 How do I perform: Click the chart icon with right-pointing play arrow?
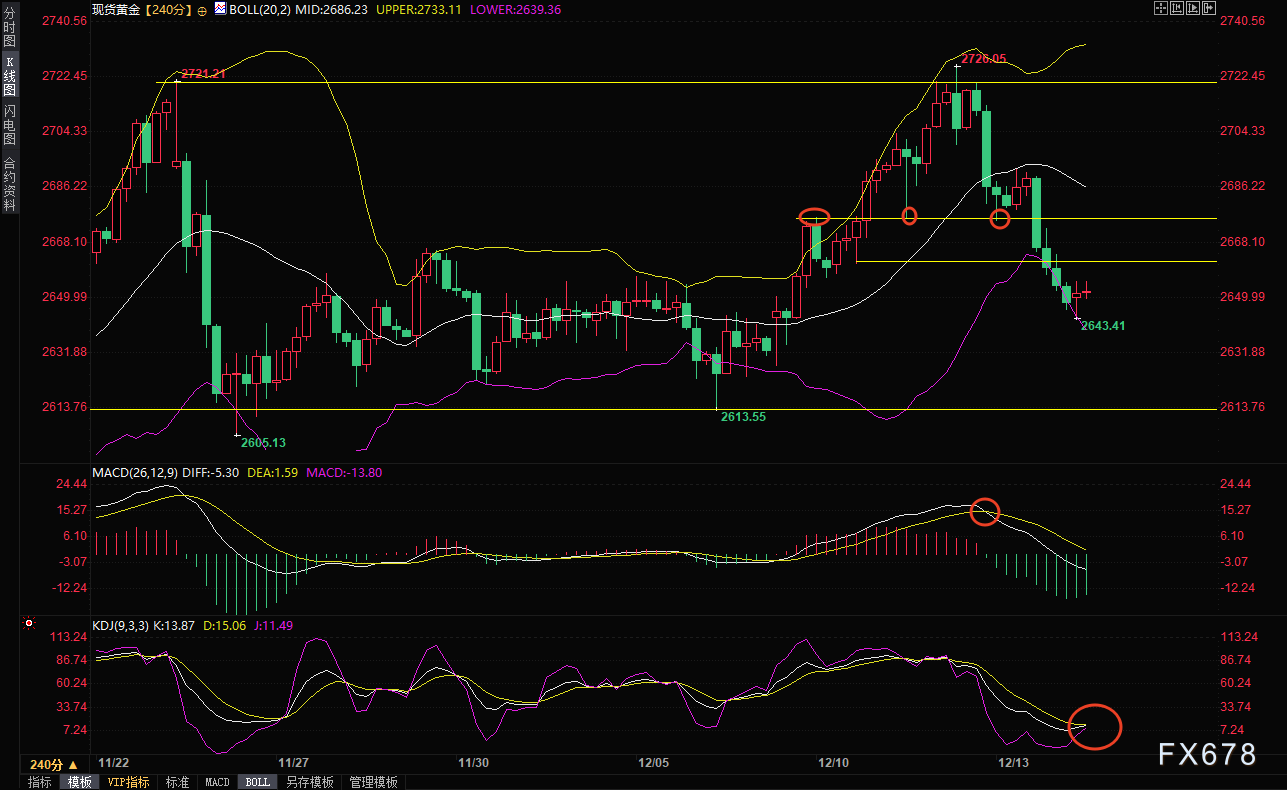tap(1194, 9)
